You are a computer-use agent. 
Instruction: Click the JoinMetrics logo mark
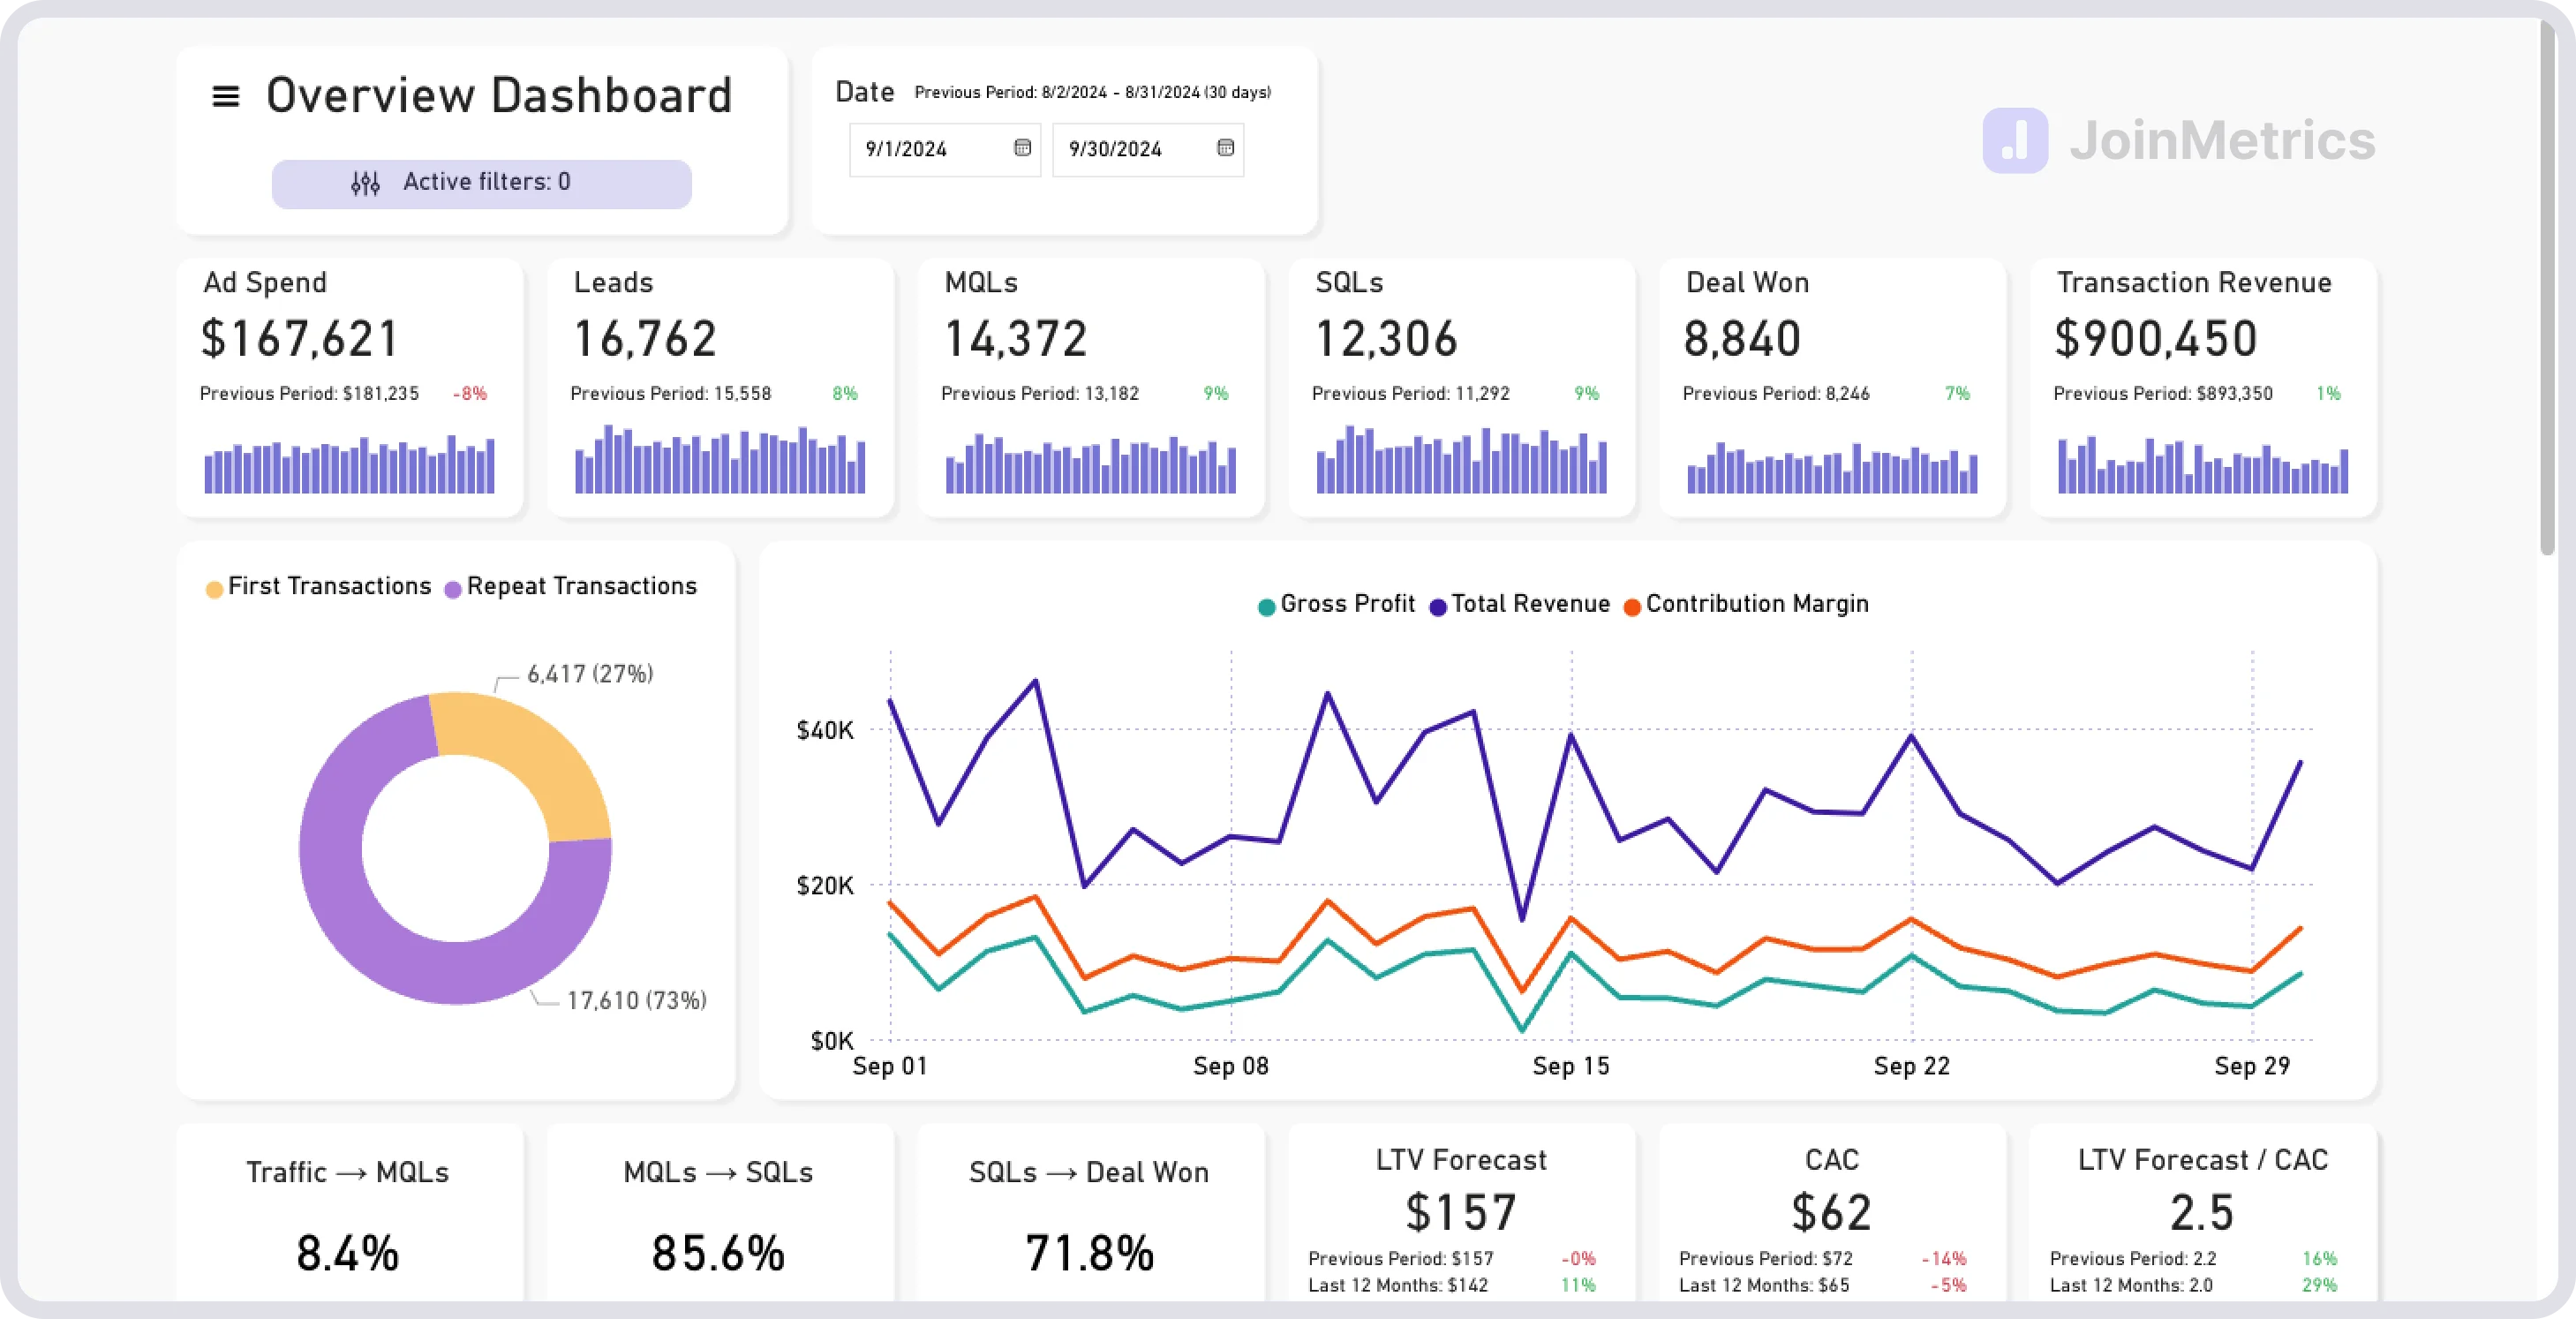[2015, 141]
